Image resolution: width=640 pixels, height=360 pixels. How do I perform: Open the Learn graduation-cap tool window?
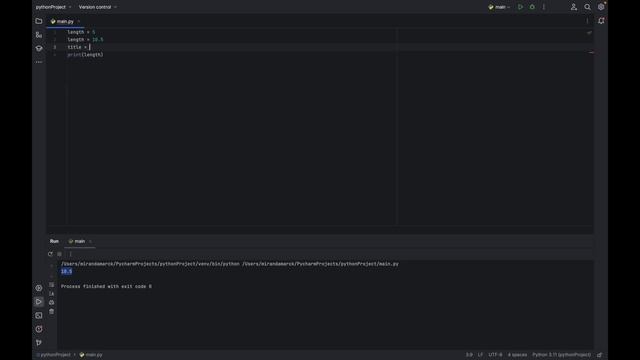coord(39,49)
